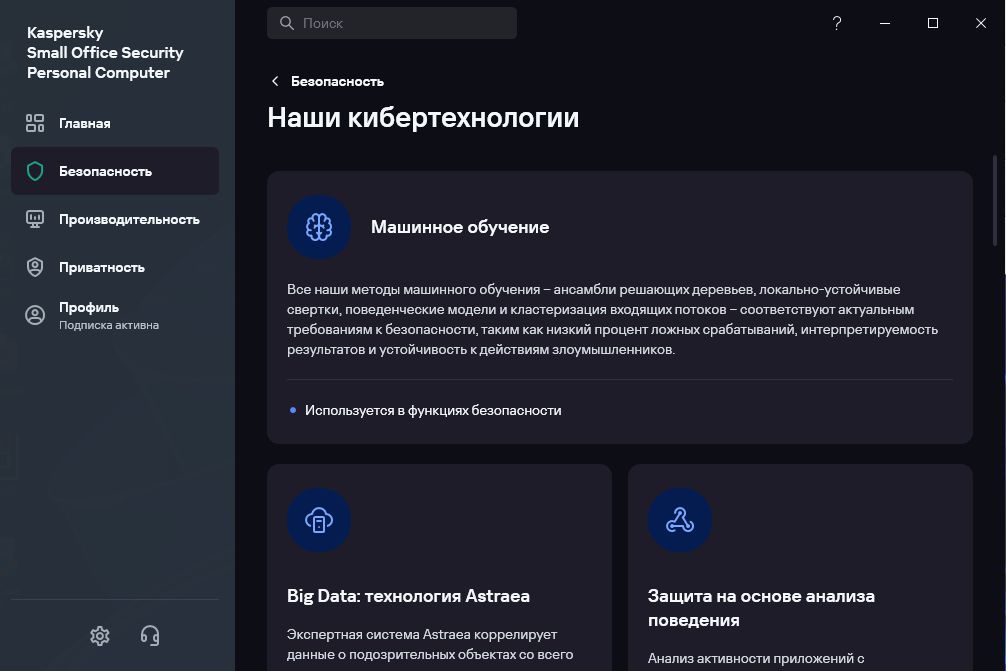1006x671 pixels.
Task: Click the vertical scrollbar thumb
Action: 995,200
